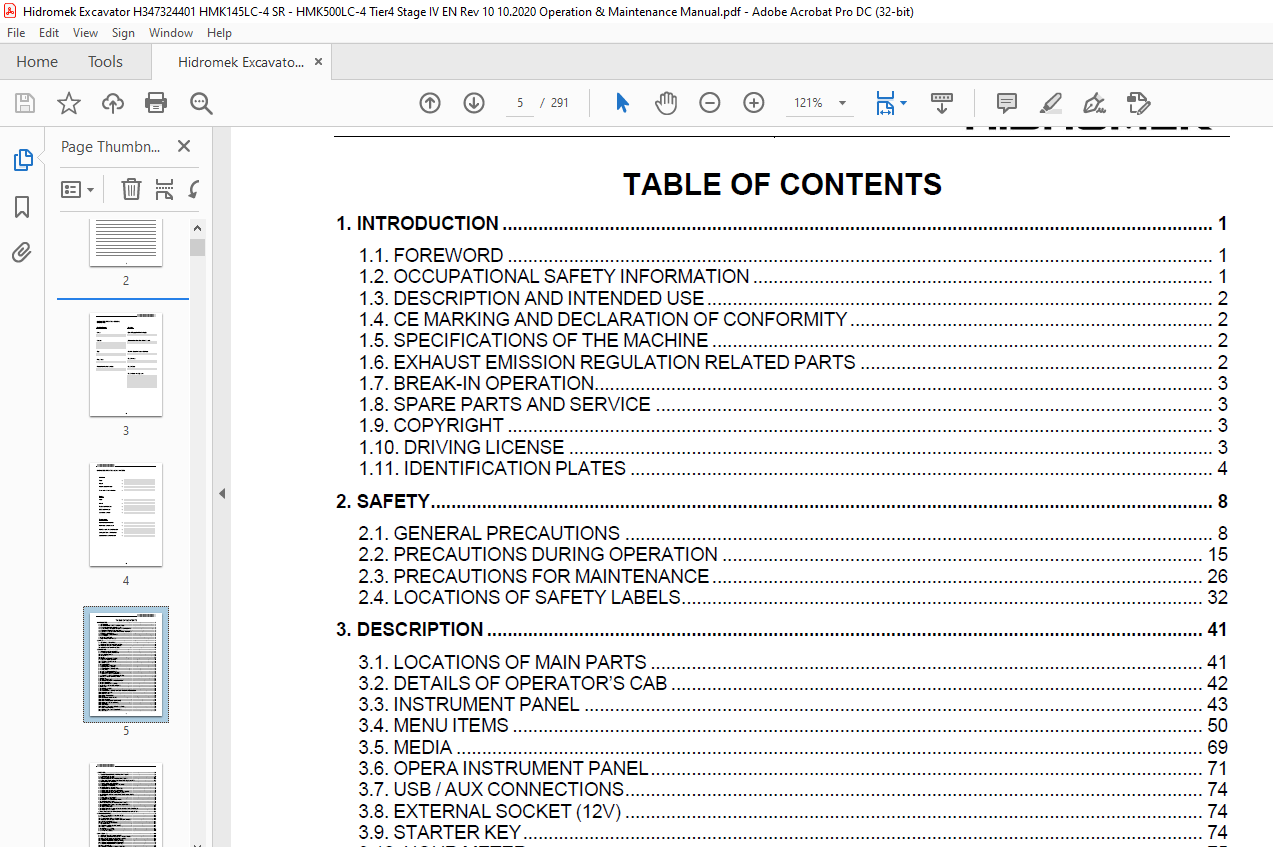Select page 3 thumbnail
Screen dimensions: 1273x847
[126, 365]
